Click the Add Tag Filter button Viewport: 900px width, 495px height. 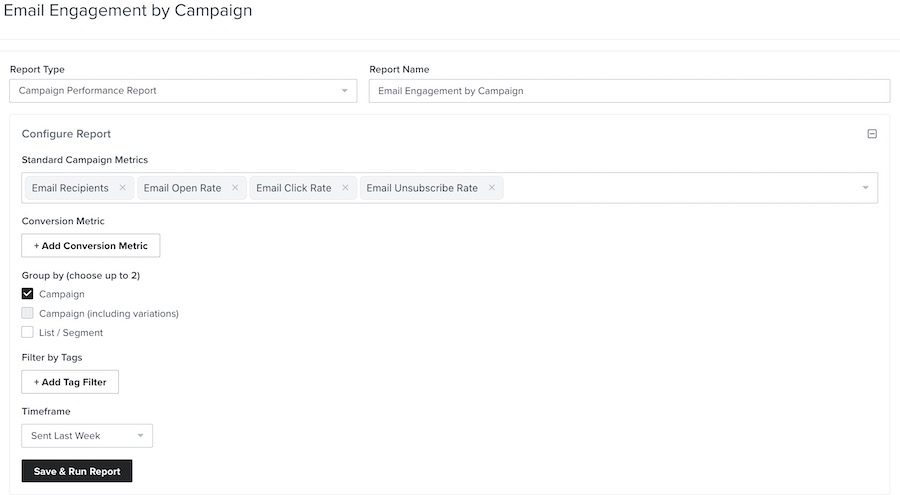(70, 382)
